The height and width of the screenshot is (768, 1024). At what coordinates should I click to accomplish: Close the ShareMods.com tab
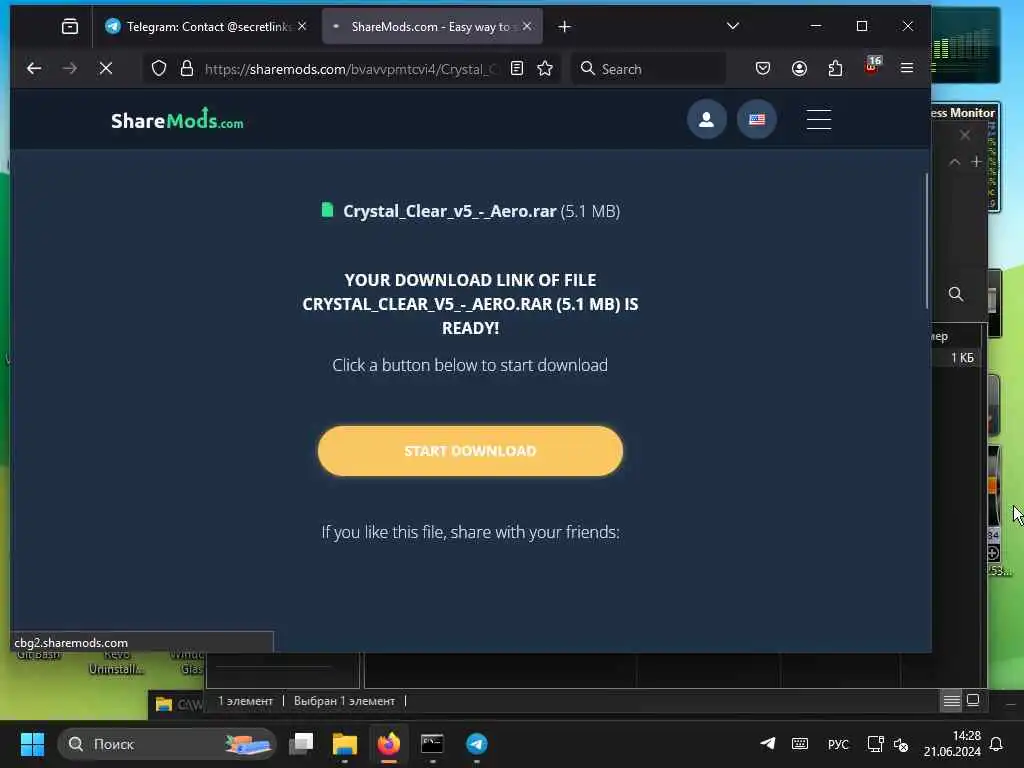[527, 26]
